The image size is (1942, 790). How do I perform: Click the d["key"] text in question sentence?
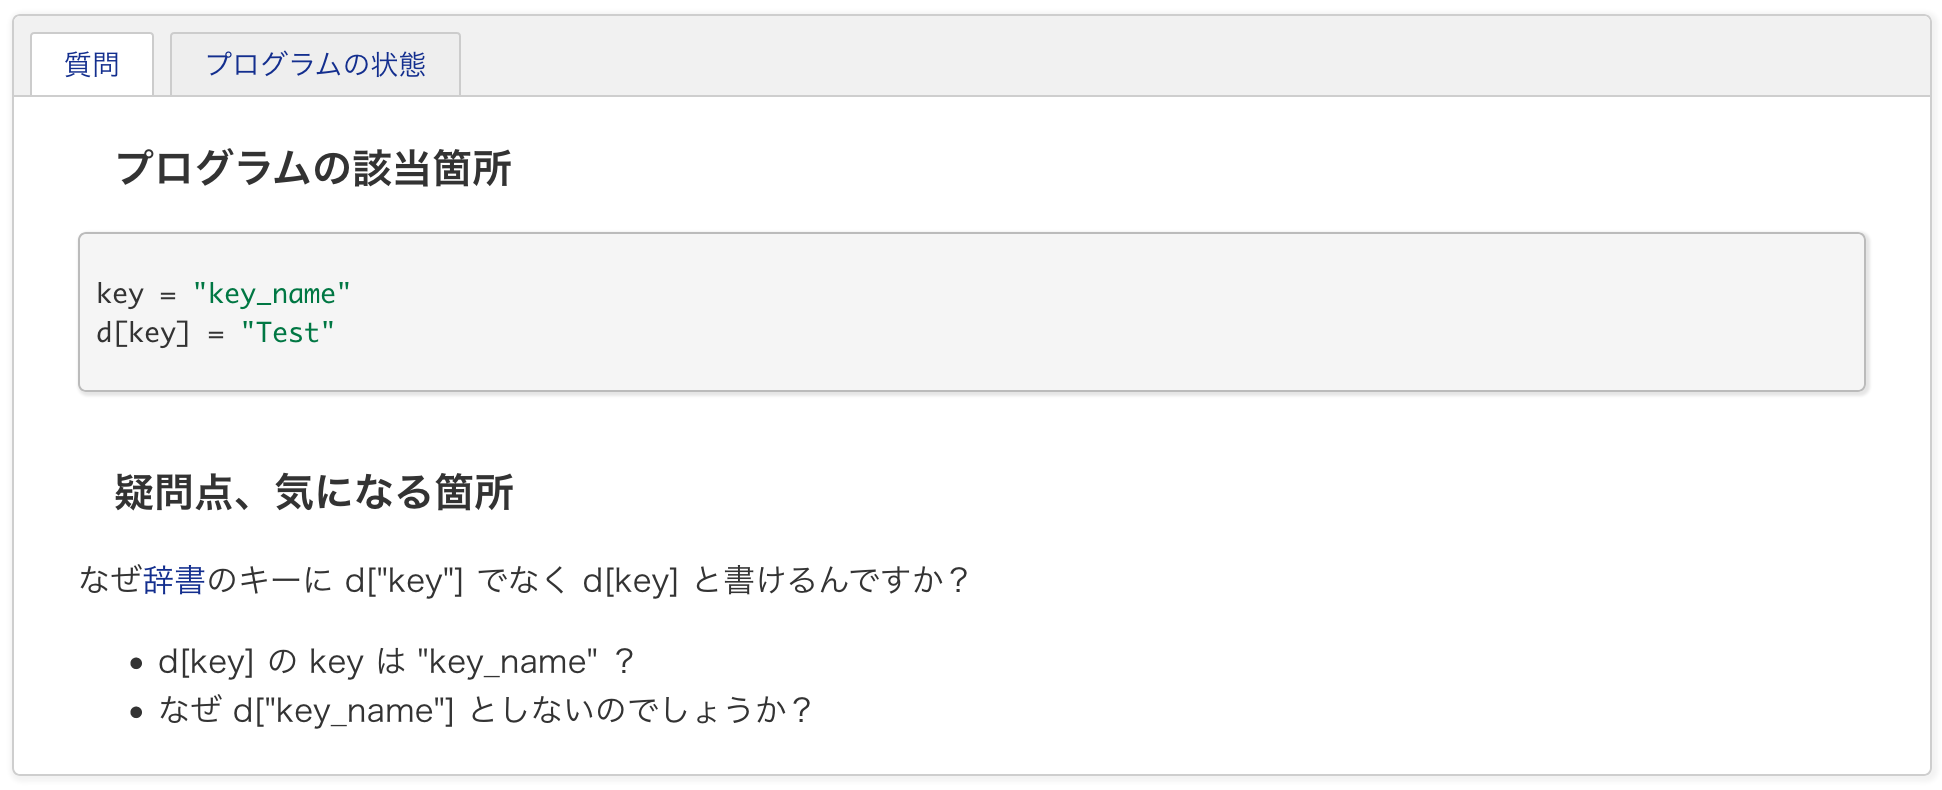click(x=404, y=580)
